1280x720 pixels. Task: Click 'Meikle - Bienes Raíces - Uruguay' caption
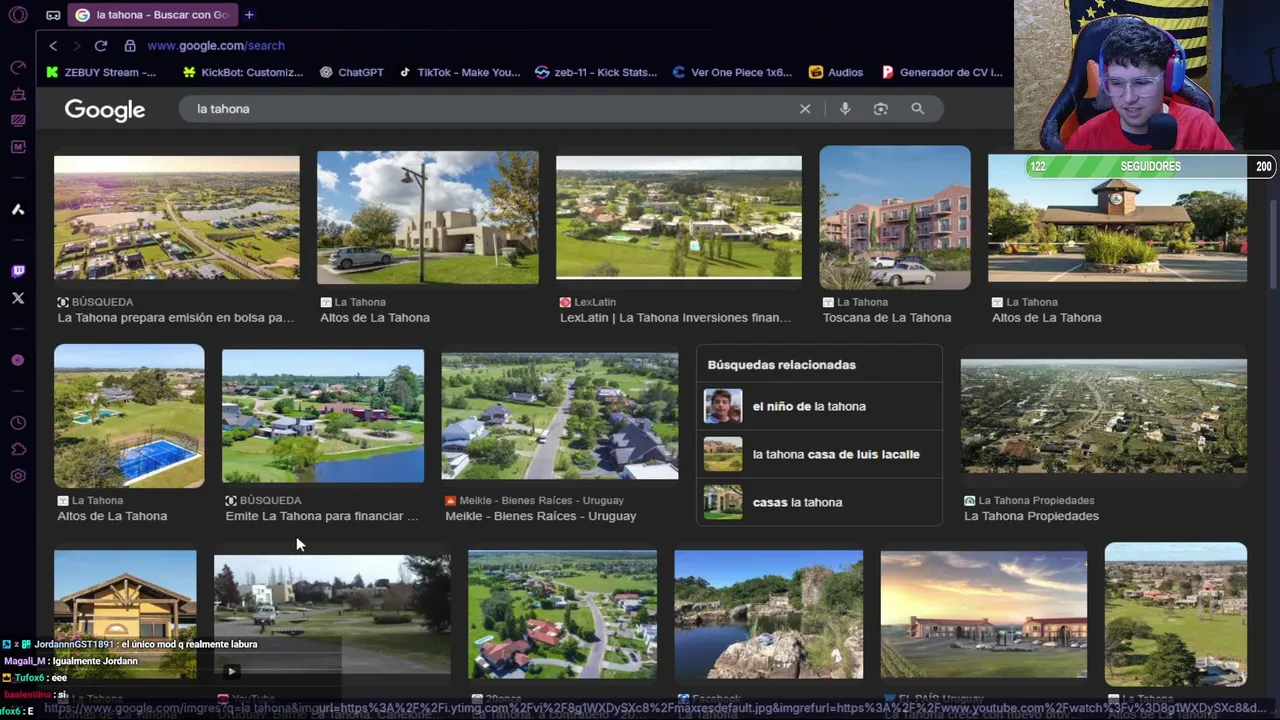[541, 516]
